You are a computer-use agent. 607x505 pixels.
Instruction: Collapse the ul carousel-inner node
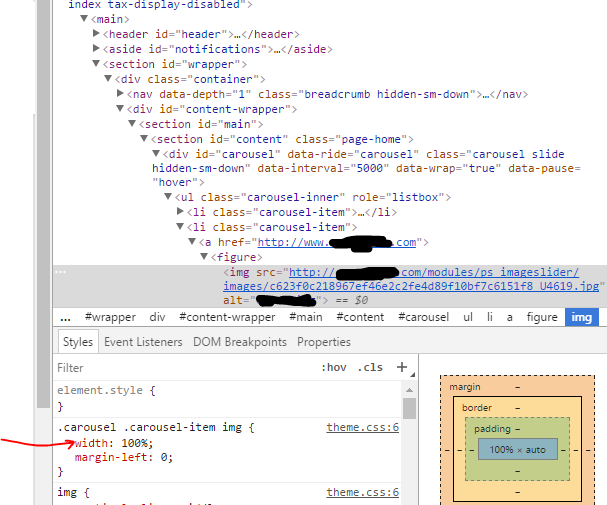click(168, 196)
